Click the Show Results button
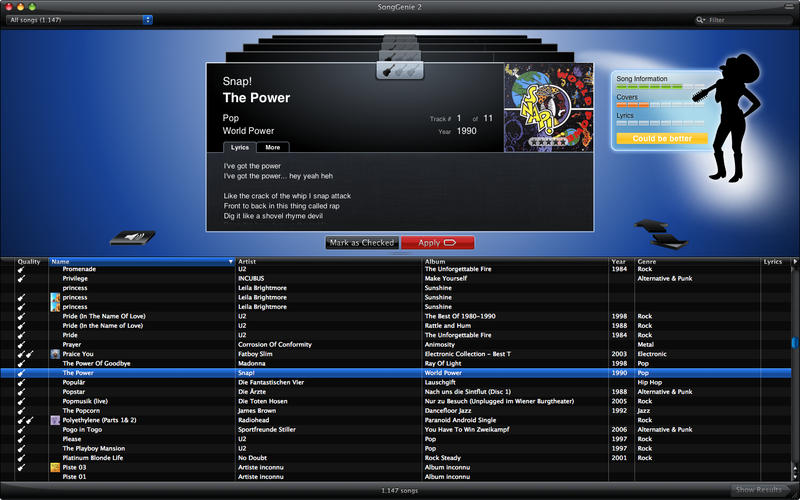Image resolution: width=800 pixels, height=500 pixels. click(762, 490)
